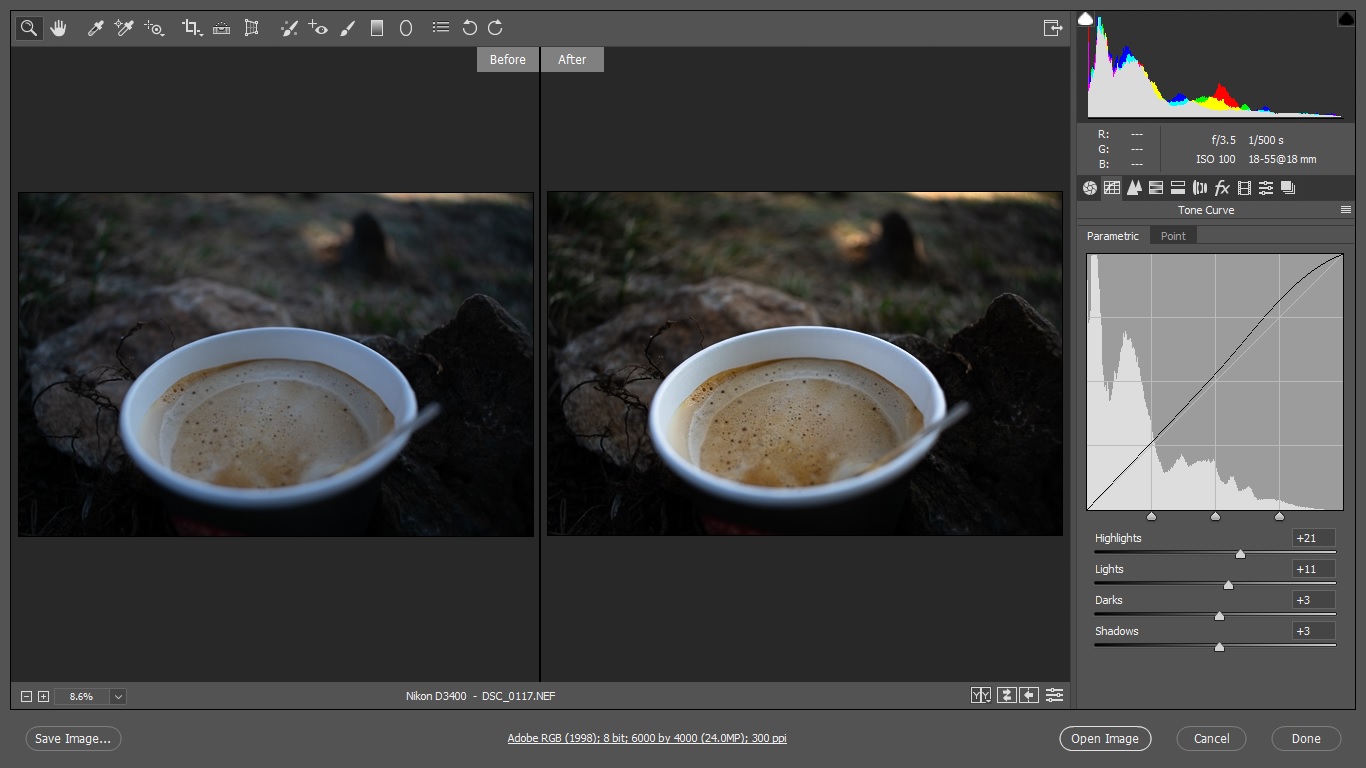
Task: Open the Tone Curve panel flyout menu
Action: click(1346, 210)
